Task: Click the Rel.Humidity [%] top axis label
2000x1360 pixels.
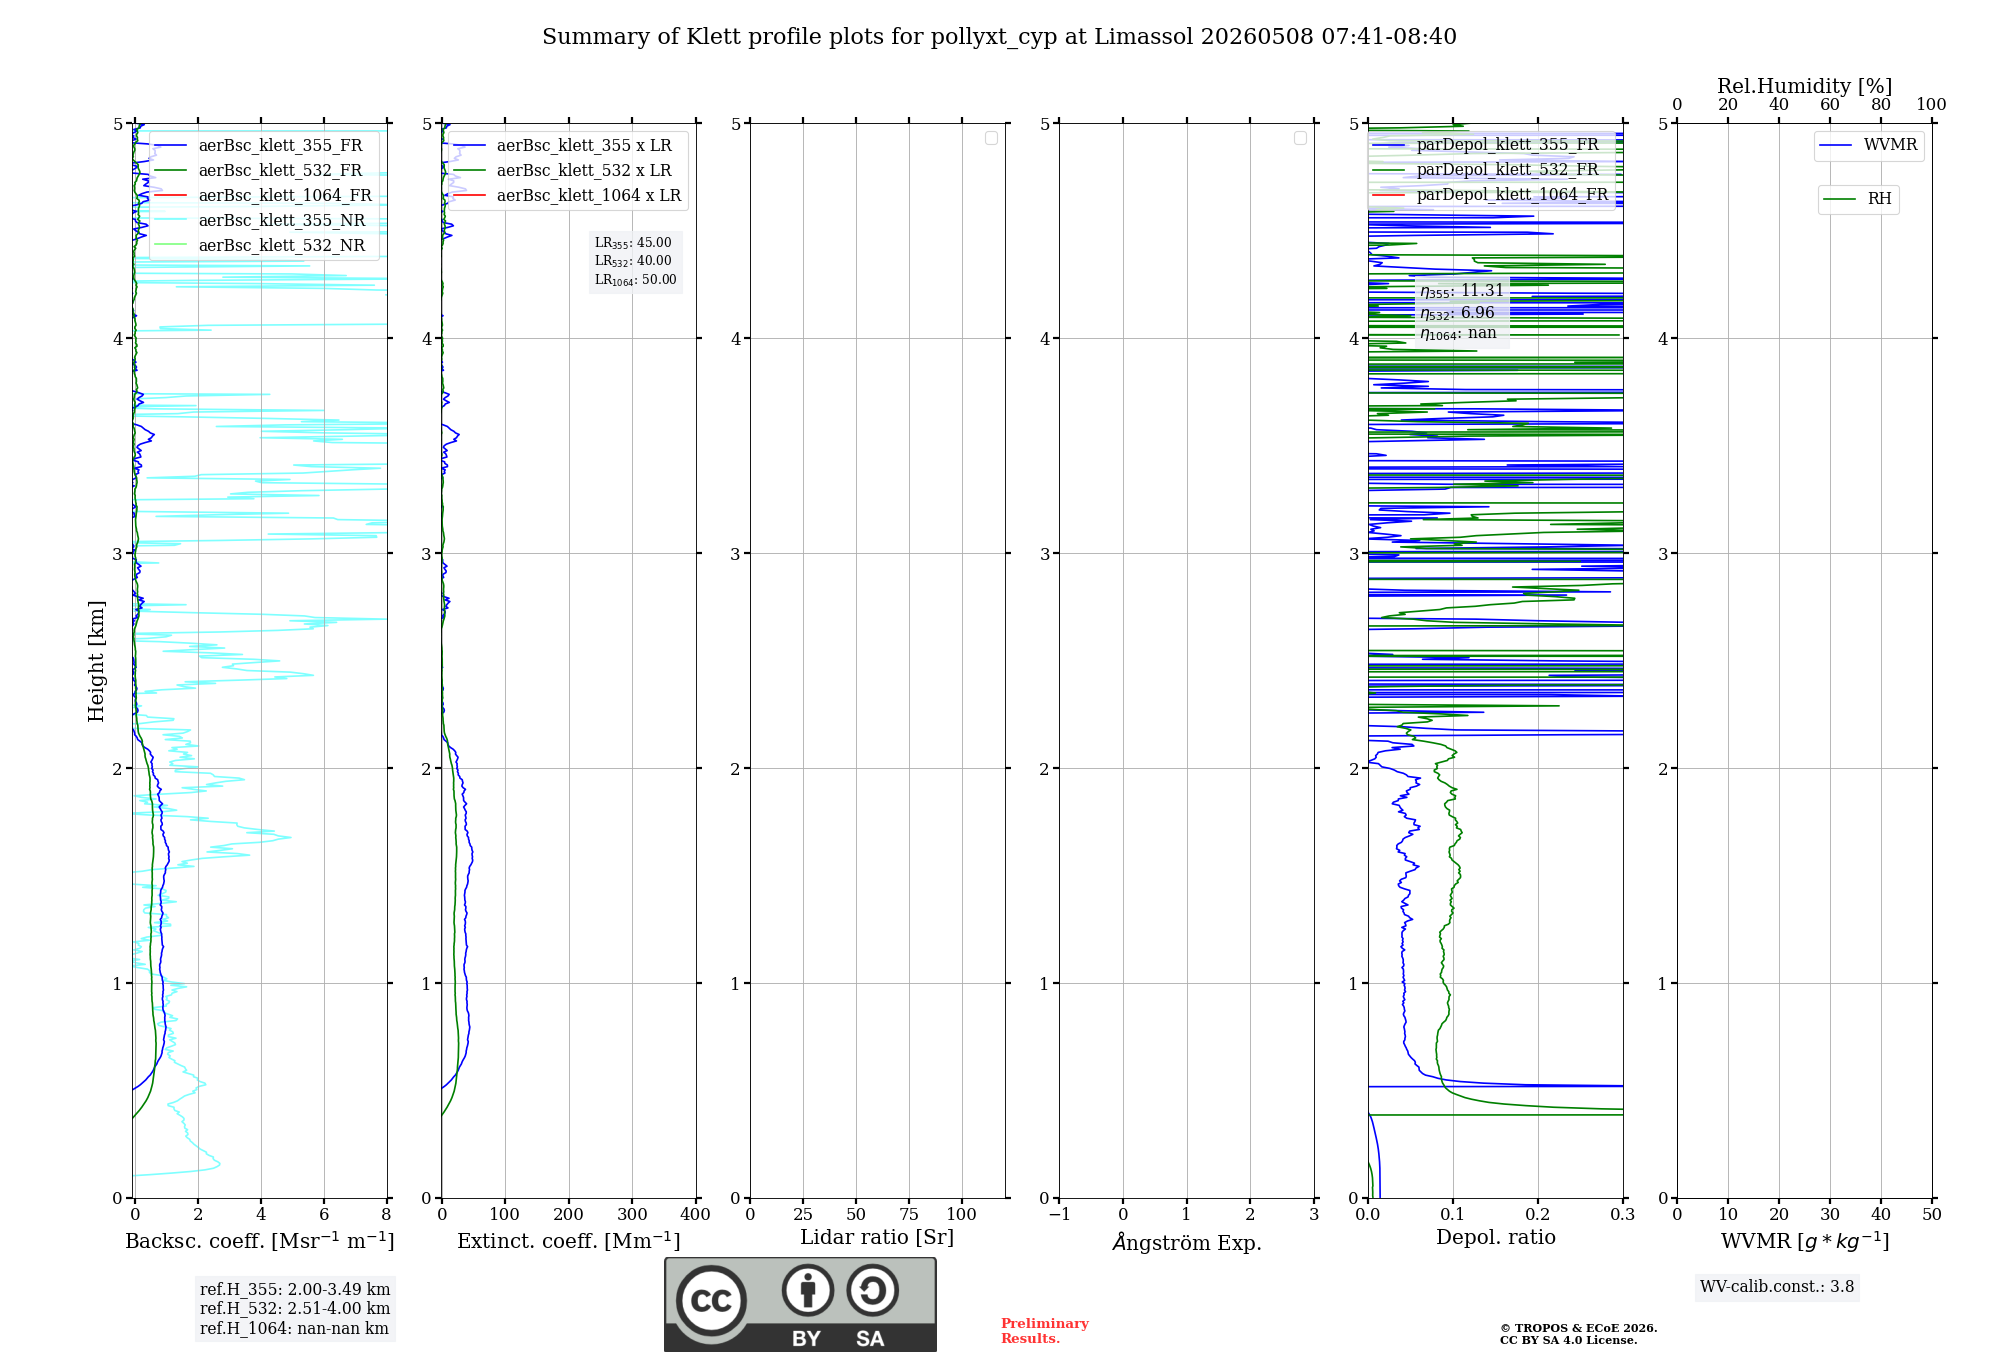Action: coord(1805,86)
